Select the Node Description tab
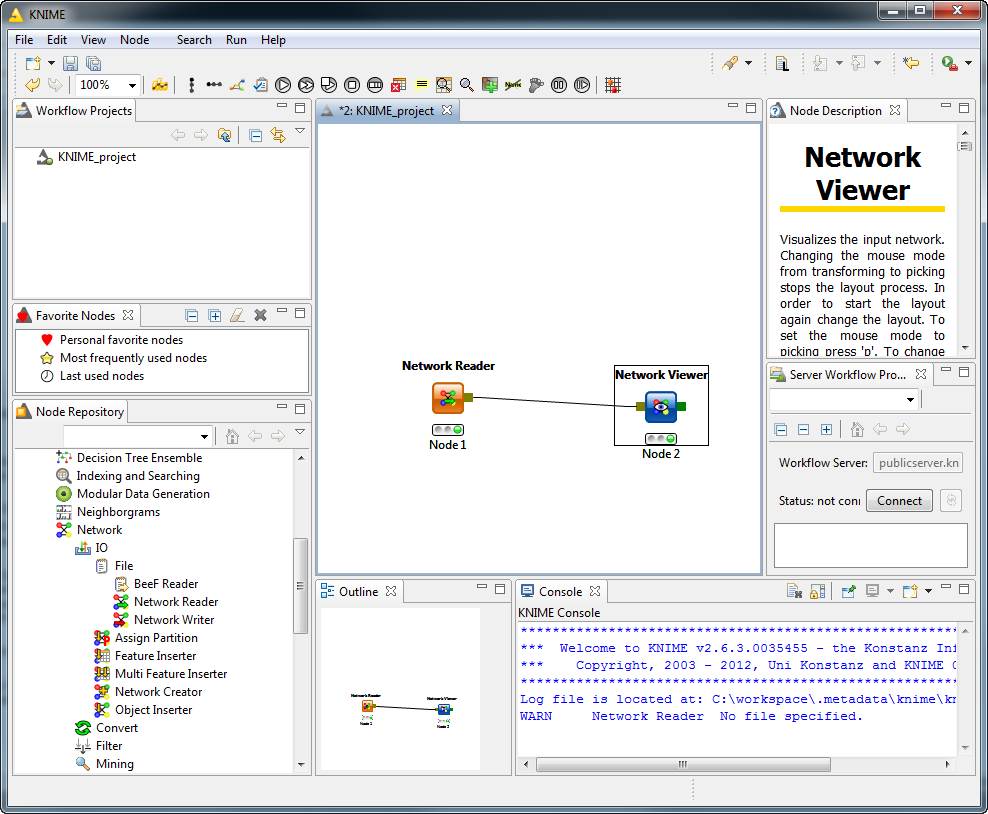988x814 pixels. [836, 111]
